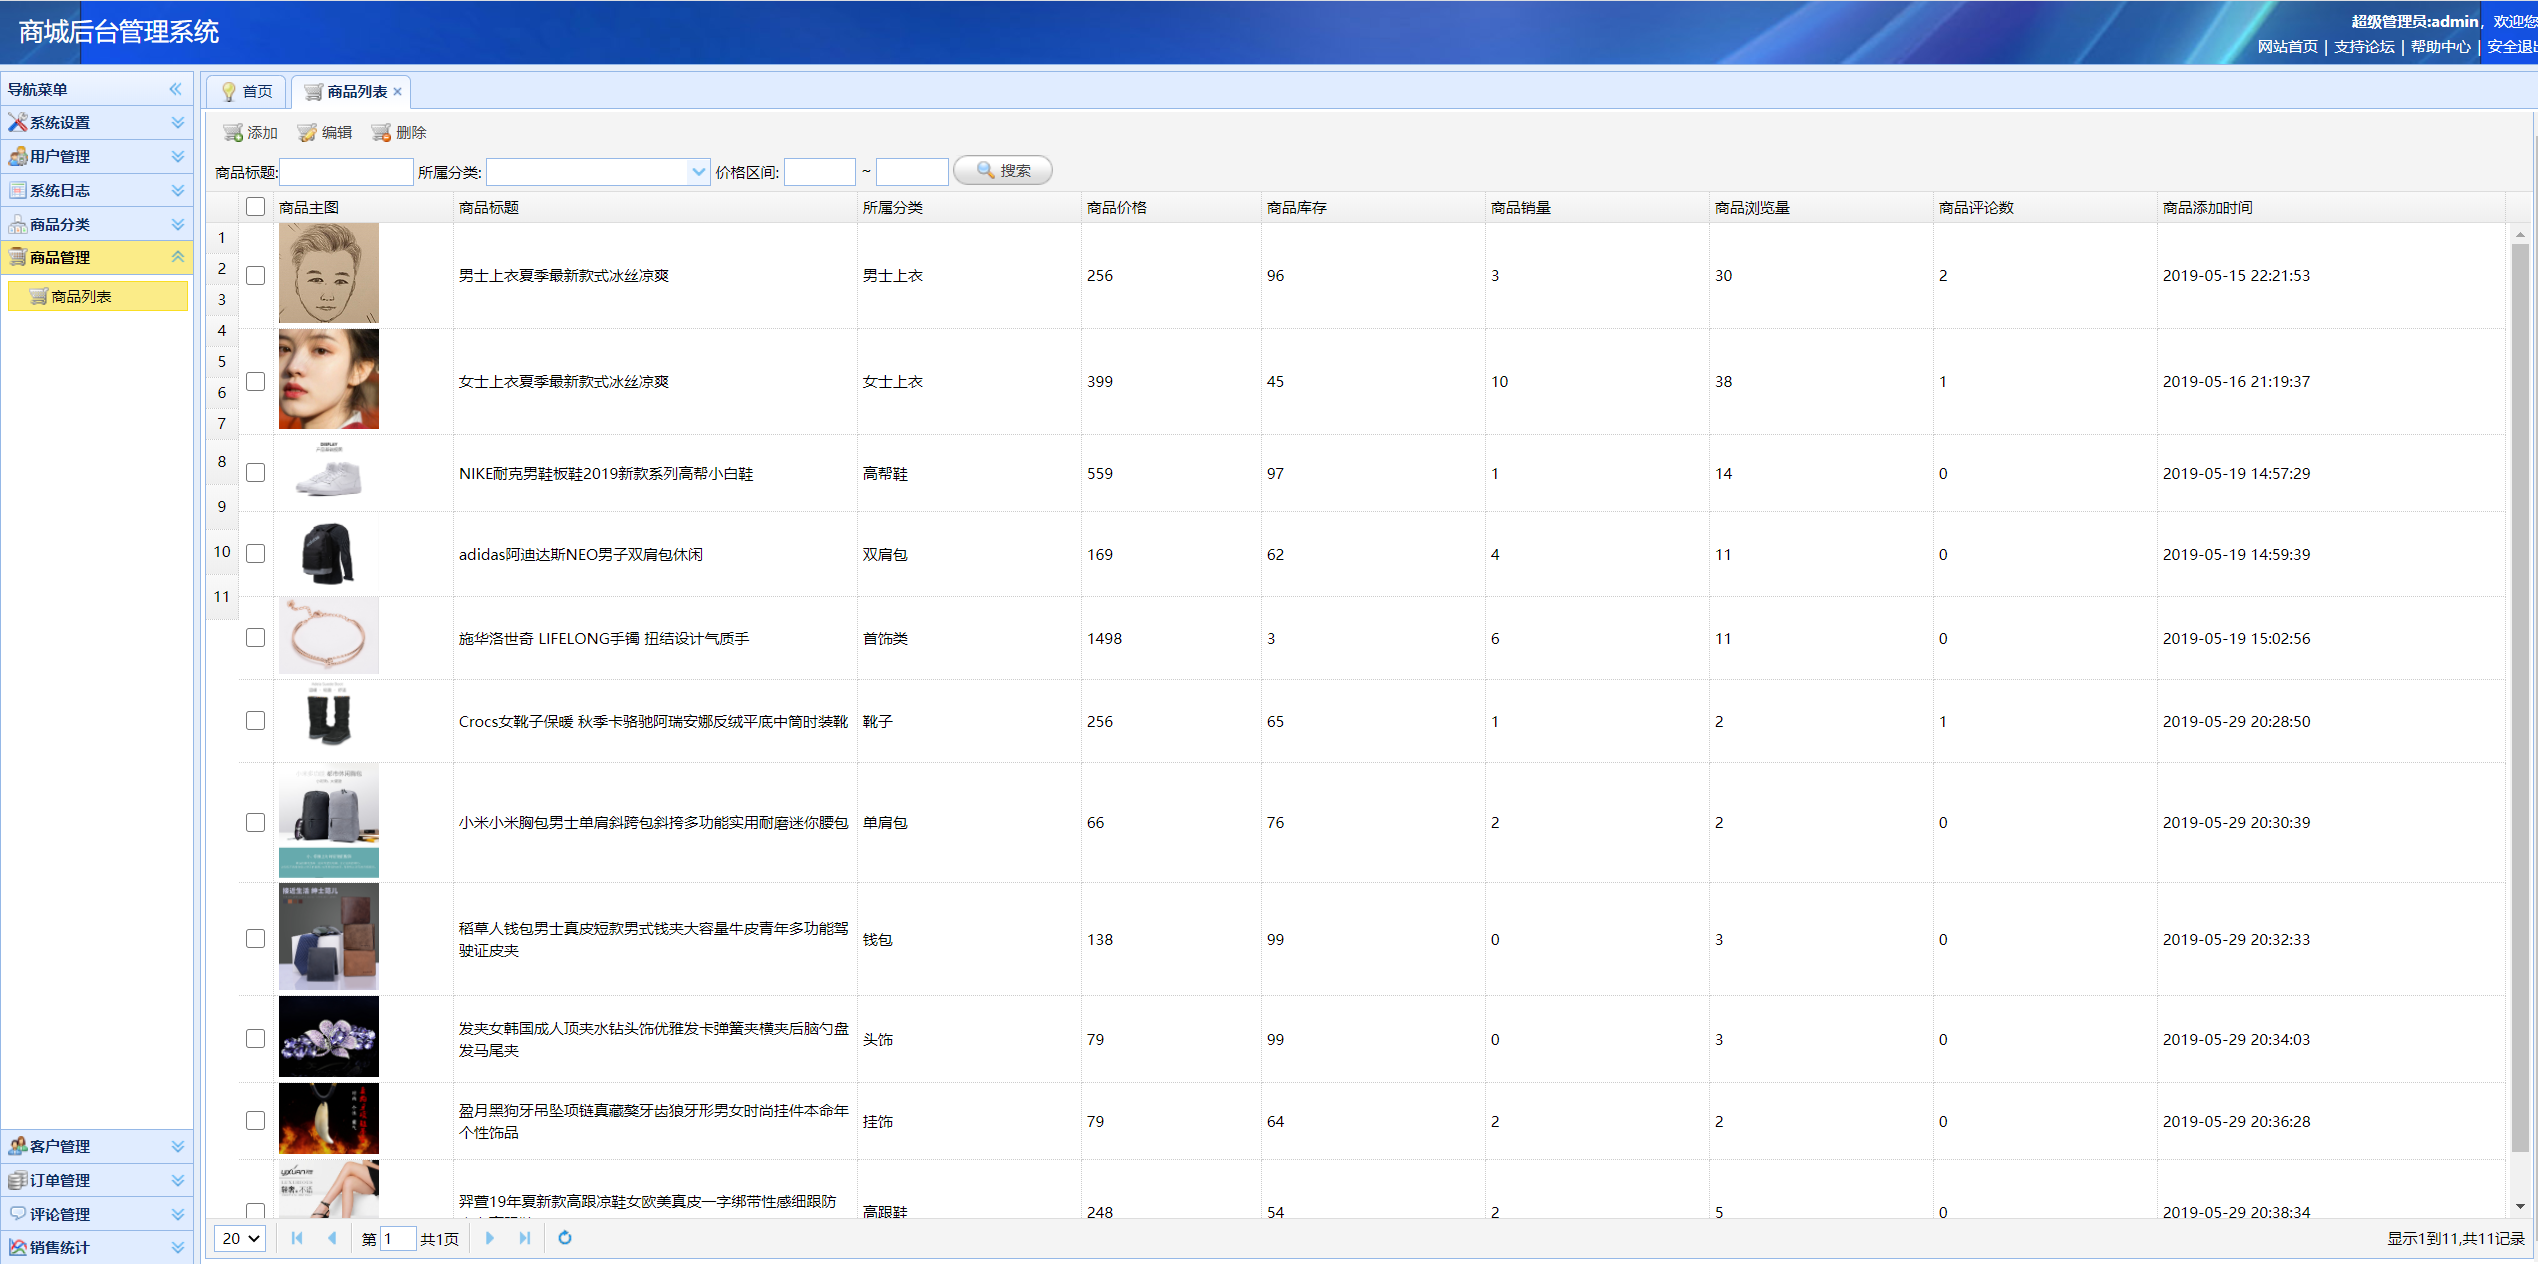Open 商品列表 in the sidebar tree
Screen dimensions: 2538x1264
[x=98, y=297]
